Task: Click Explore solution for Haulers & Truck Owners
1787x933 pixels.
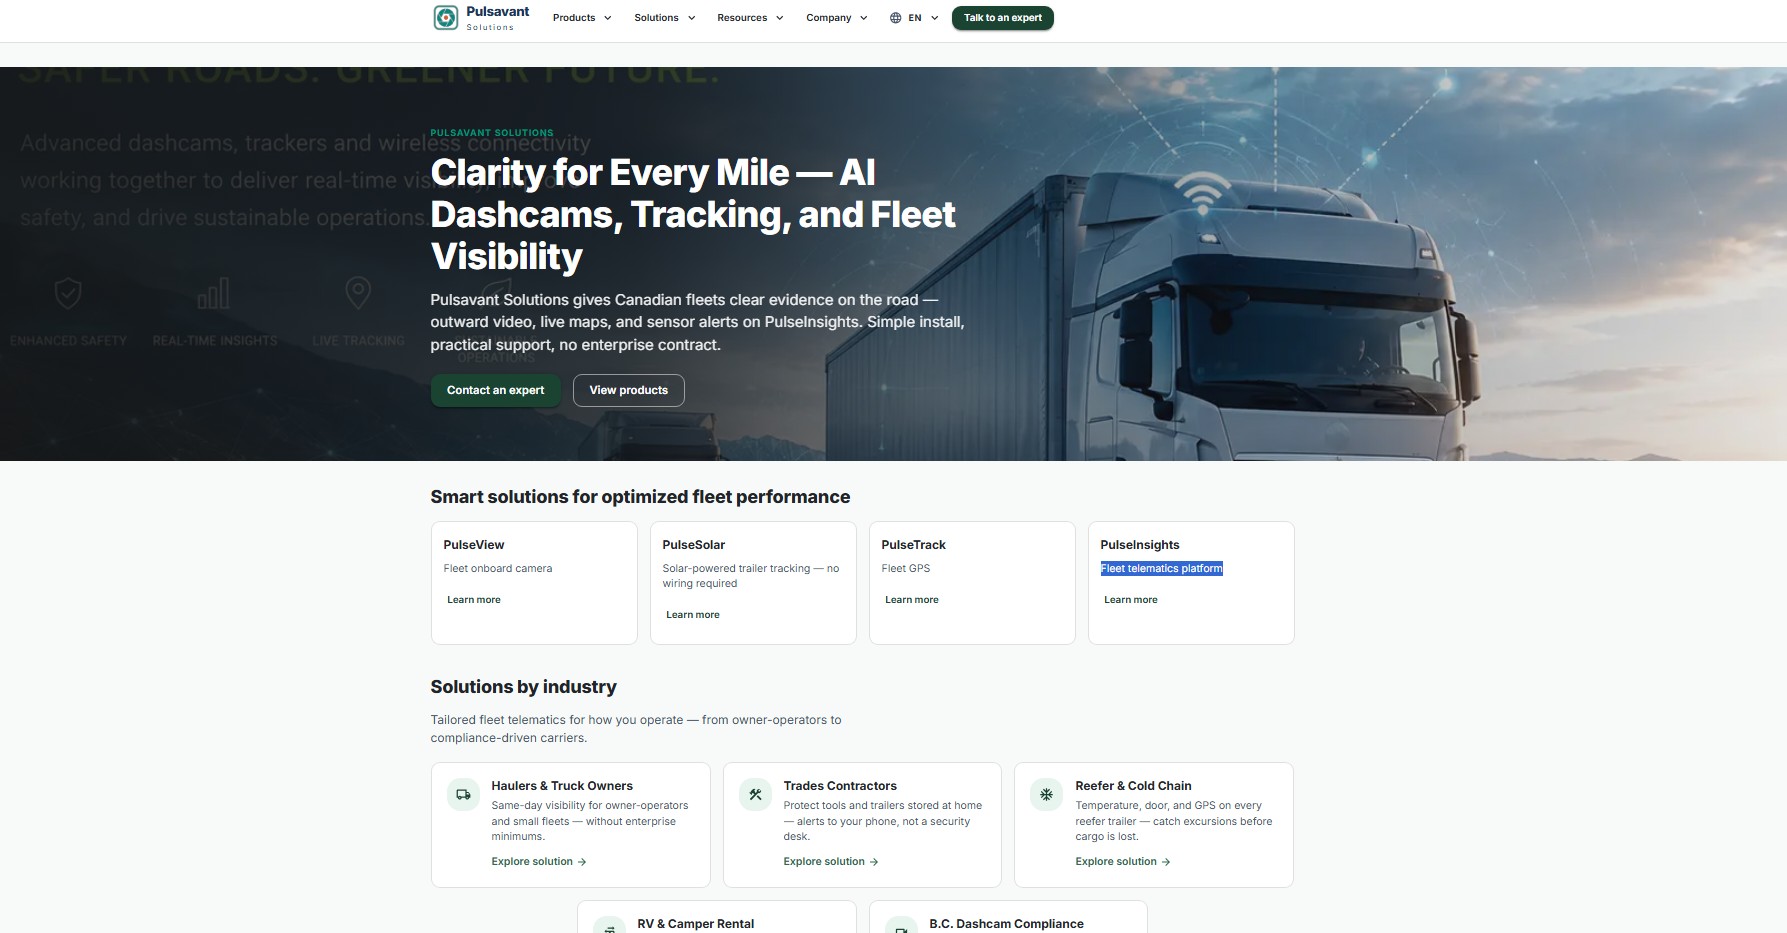Action: point(538,862)
